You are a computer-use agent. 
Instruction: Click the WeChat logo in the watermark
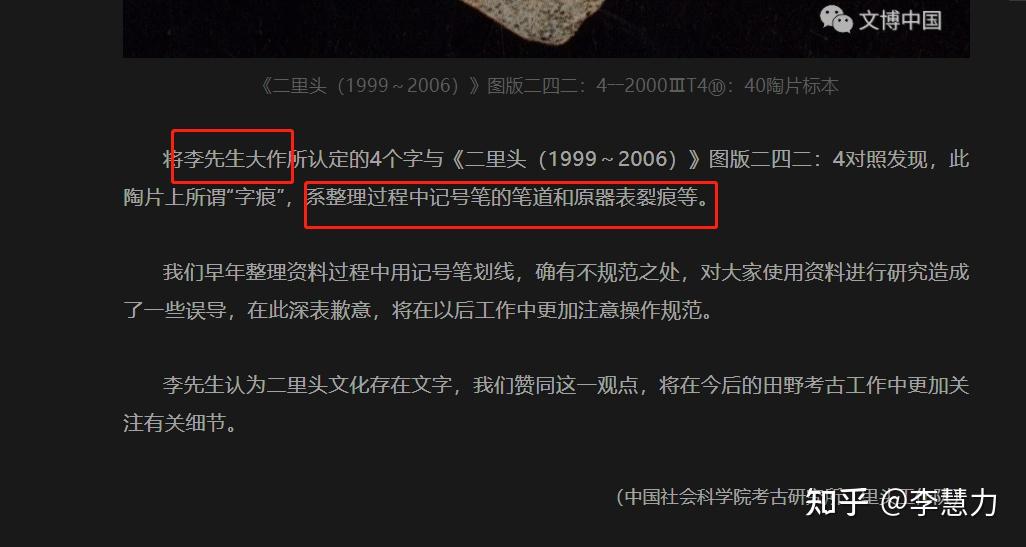point(836,19)
